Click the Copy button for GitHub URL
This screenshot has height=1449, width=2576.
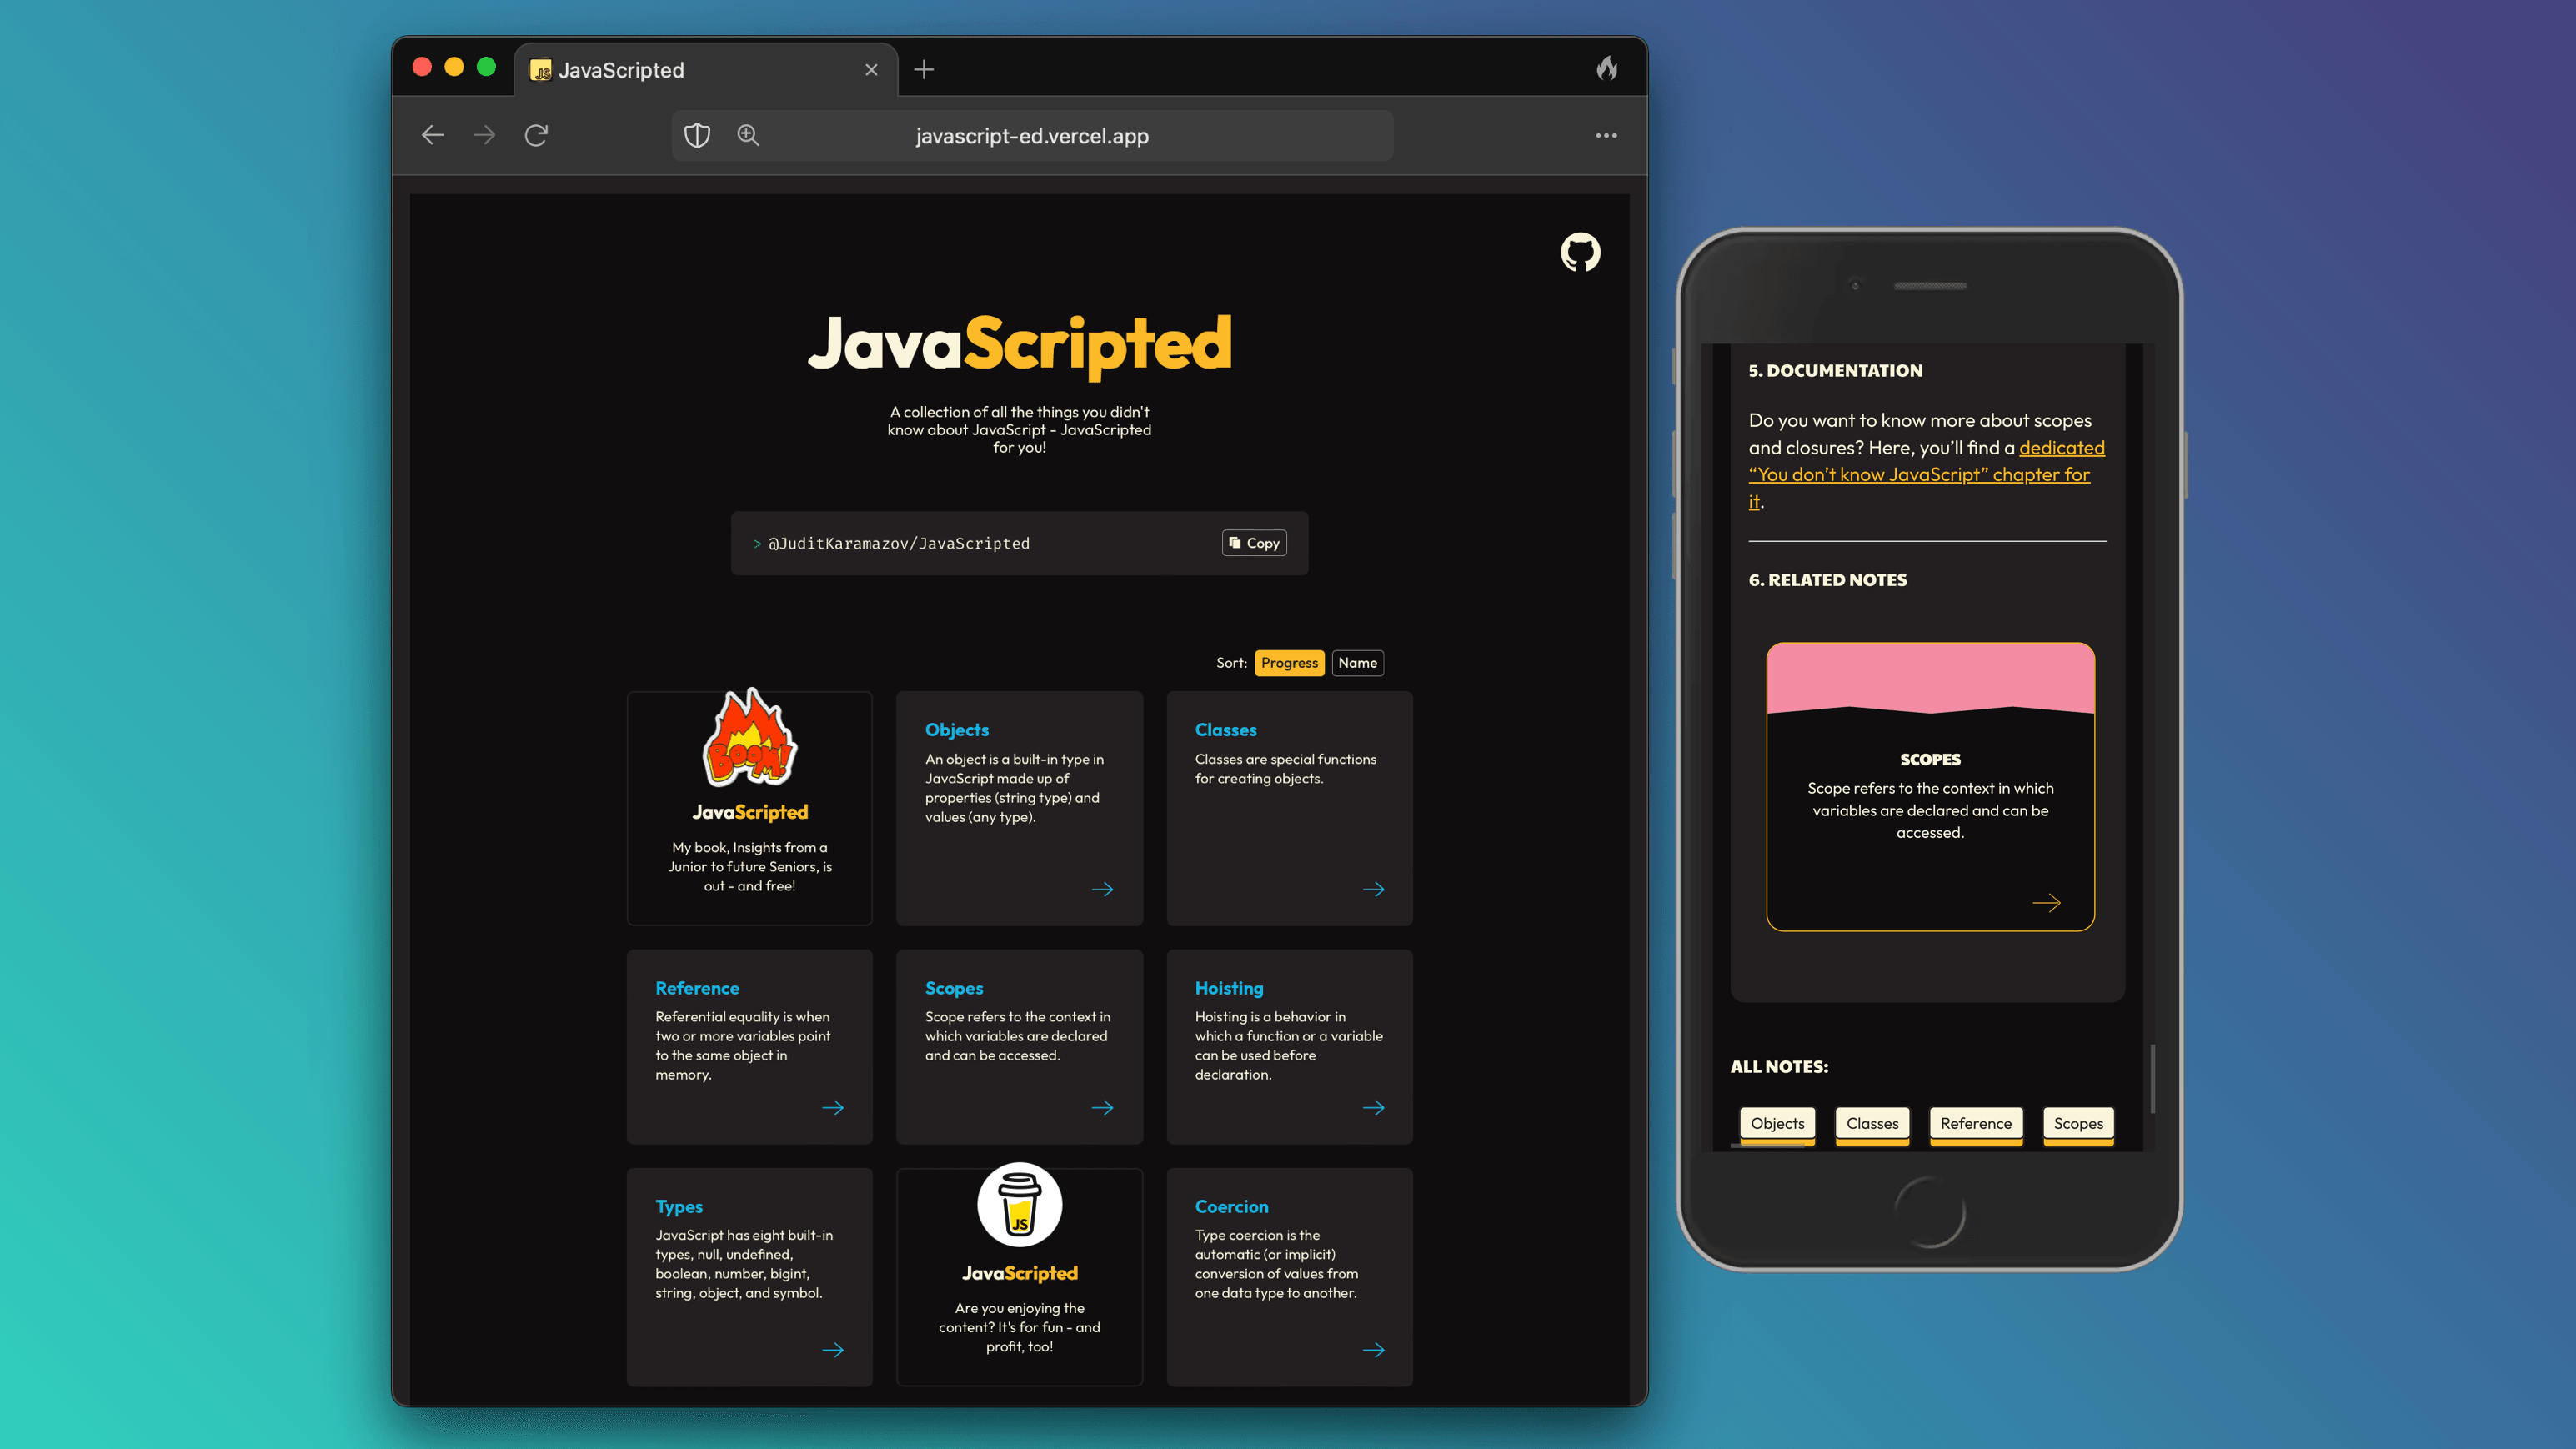[x=1255, y=541]
